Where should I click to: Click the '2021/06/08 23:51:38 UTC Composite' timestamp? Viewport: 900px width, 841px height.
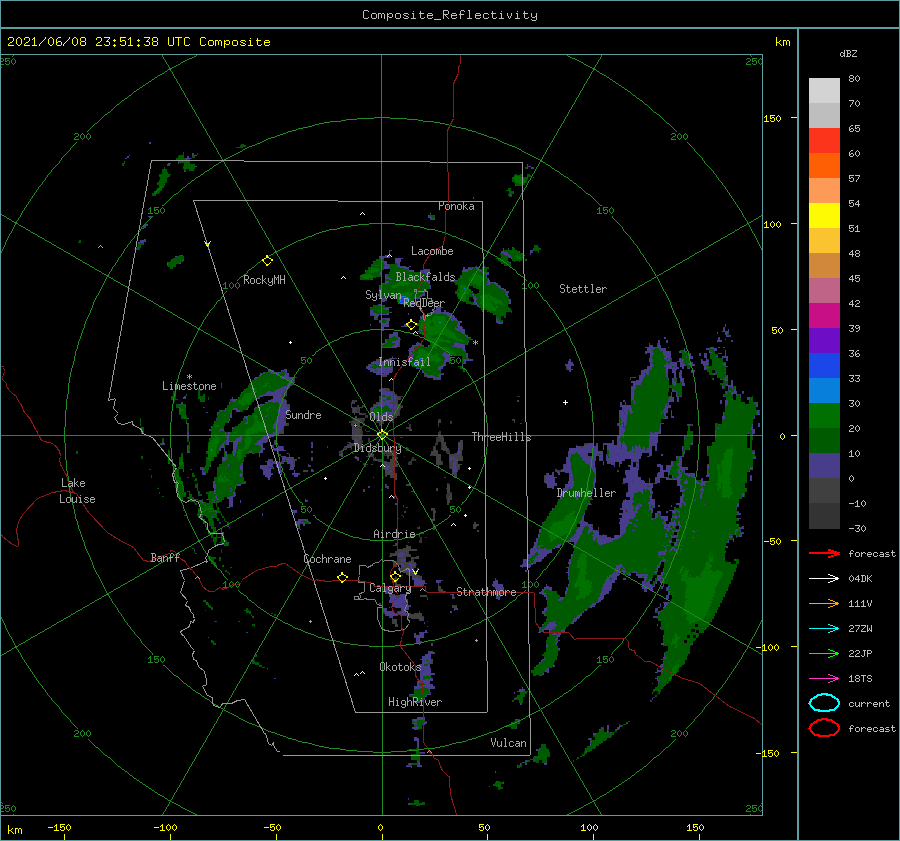click(138, 42)
